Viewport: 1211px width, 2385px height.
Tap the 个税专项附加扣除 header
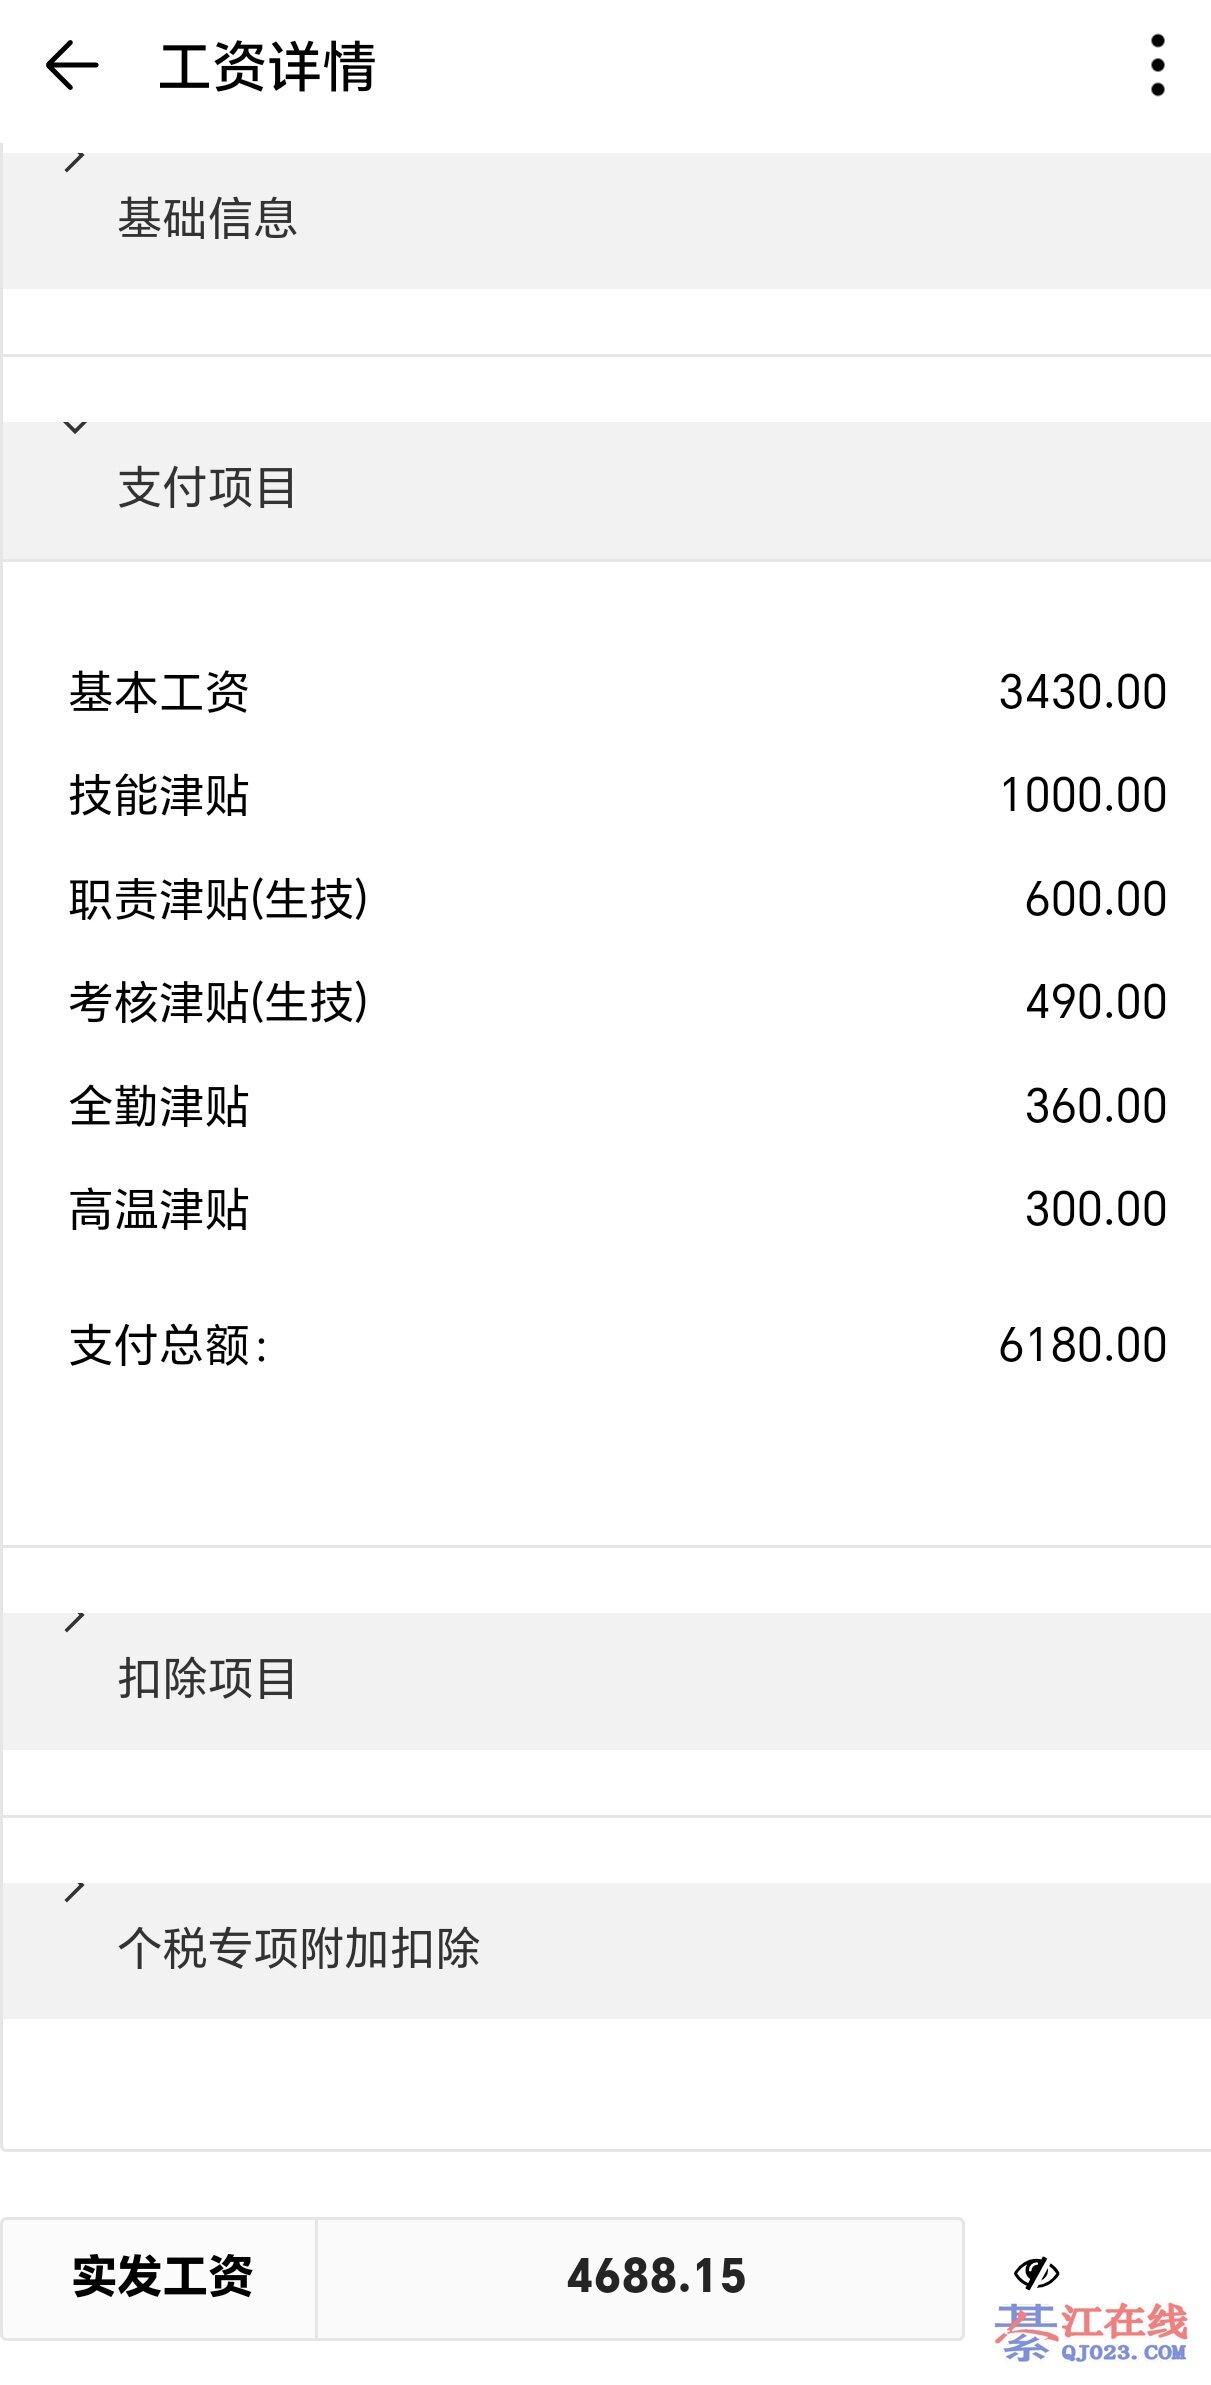click(x=298, y=1948)
